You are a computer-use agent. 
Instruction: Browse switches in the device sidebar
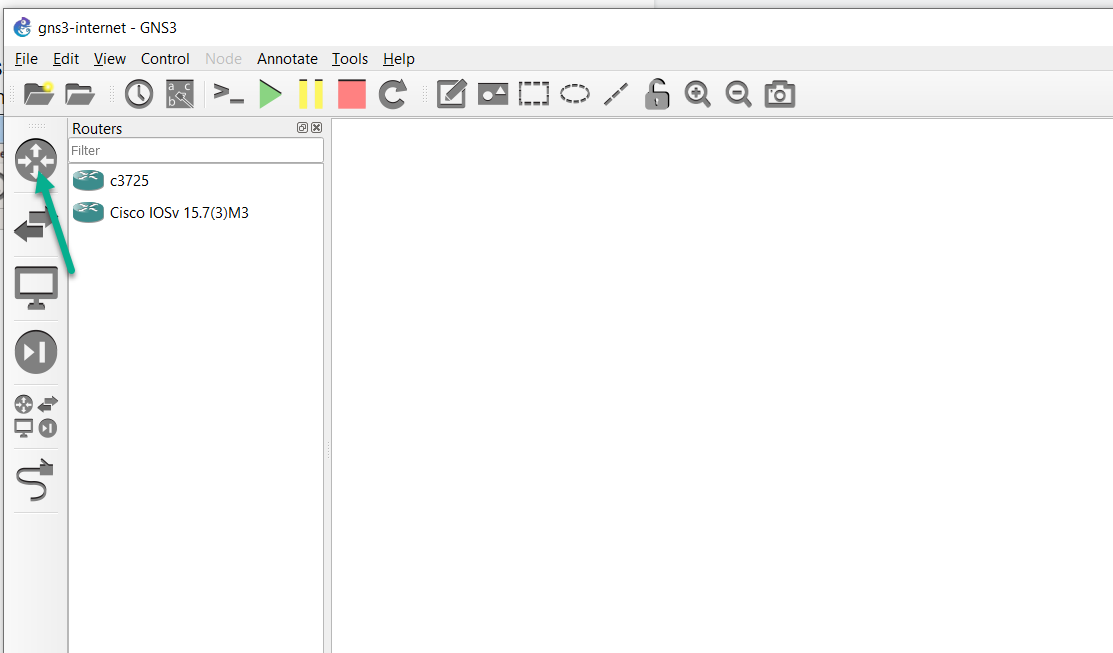coord(35,224)
